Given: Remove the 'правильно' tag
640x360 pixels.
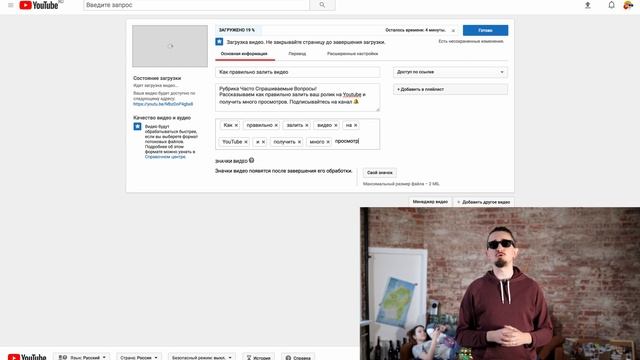Looking at the screenshot, I should (x=276, y=125).
